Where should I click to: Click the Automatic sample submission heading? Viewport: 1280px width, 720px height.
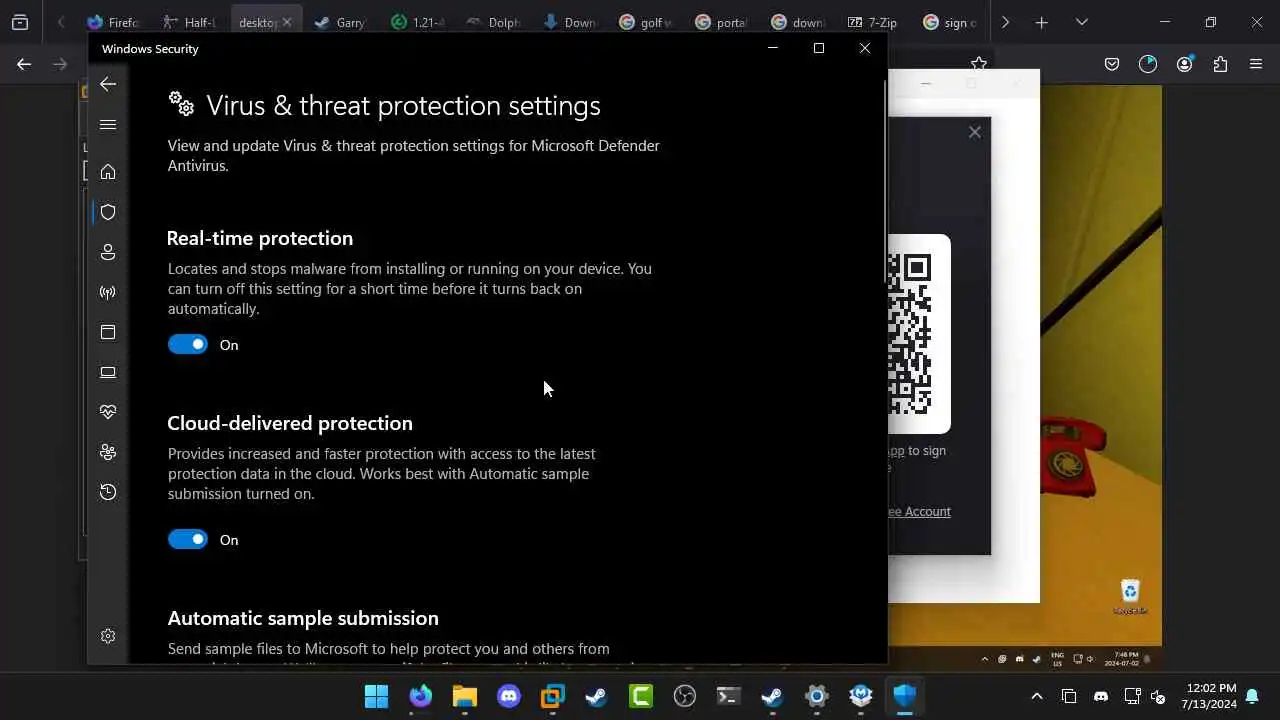[303, 618]
